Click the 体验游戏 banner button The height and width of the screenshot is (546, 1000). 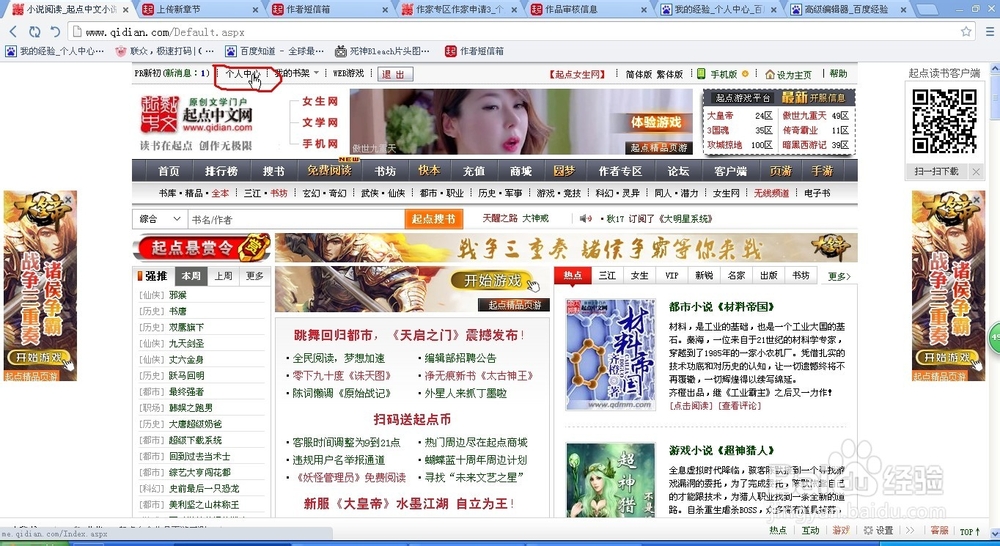(656, 122)
